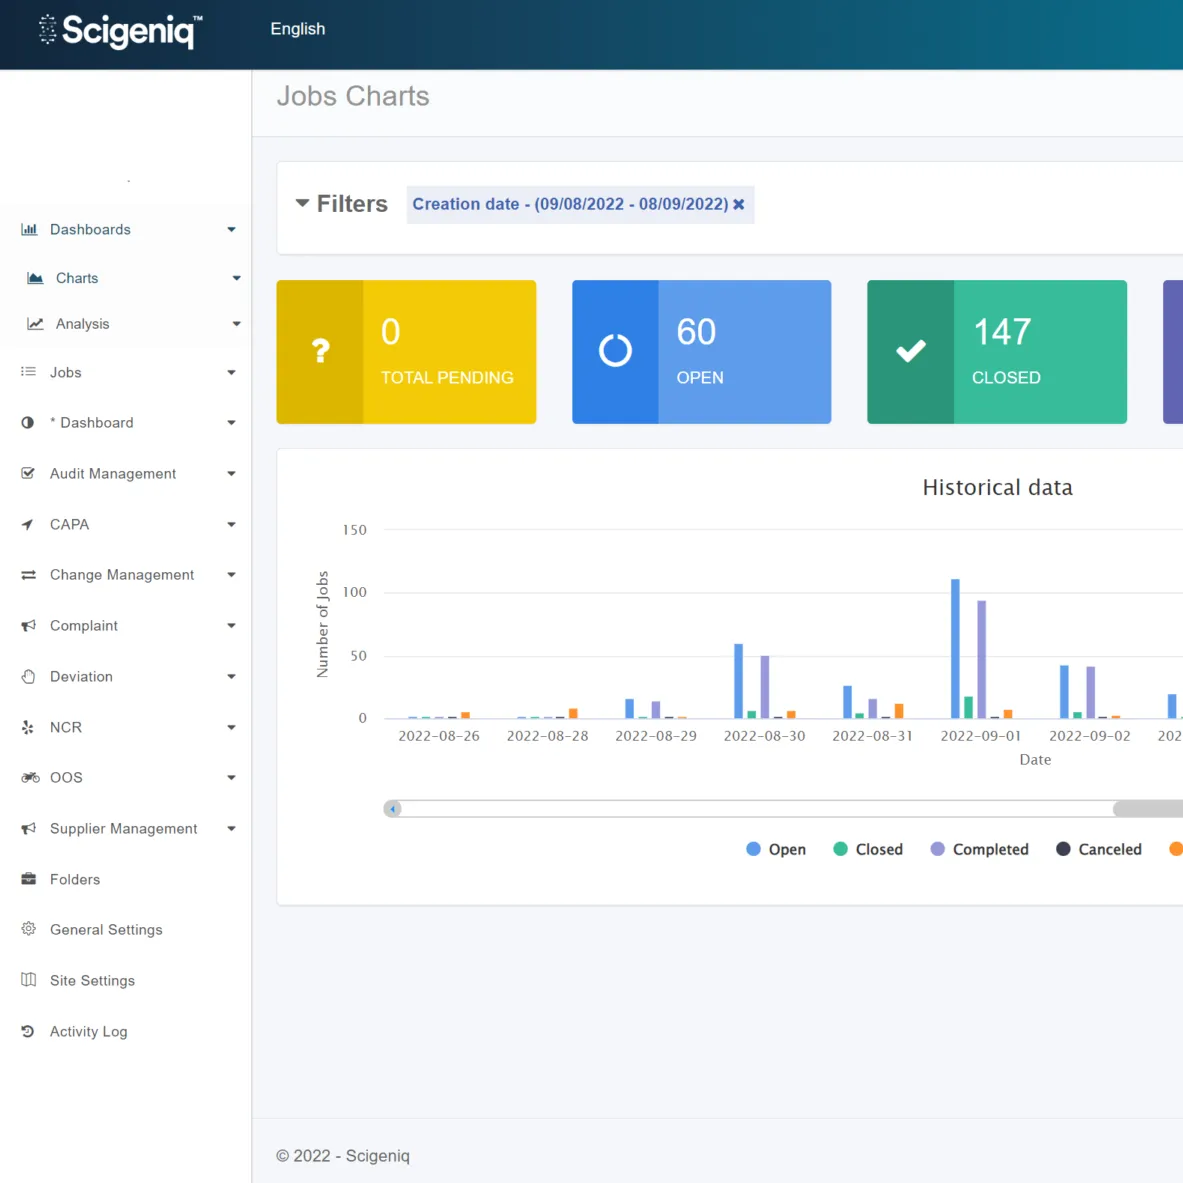Select Dashboards in the sidebar
The height and width of the screenshot is (1183, 1183).
[90, 229]
